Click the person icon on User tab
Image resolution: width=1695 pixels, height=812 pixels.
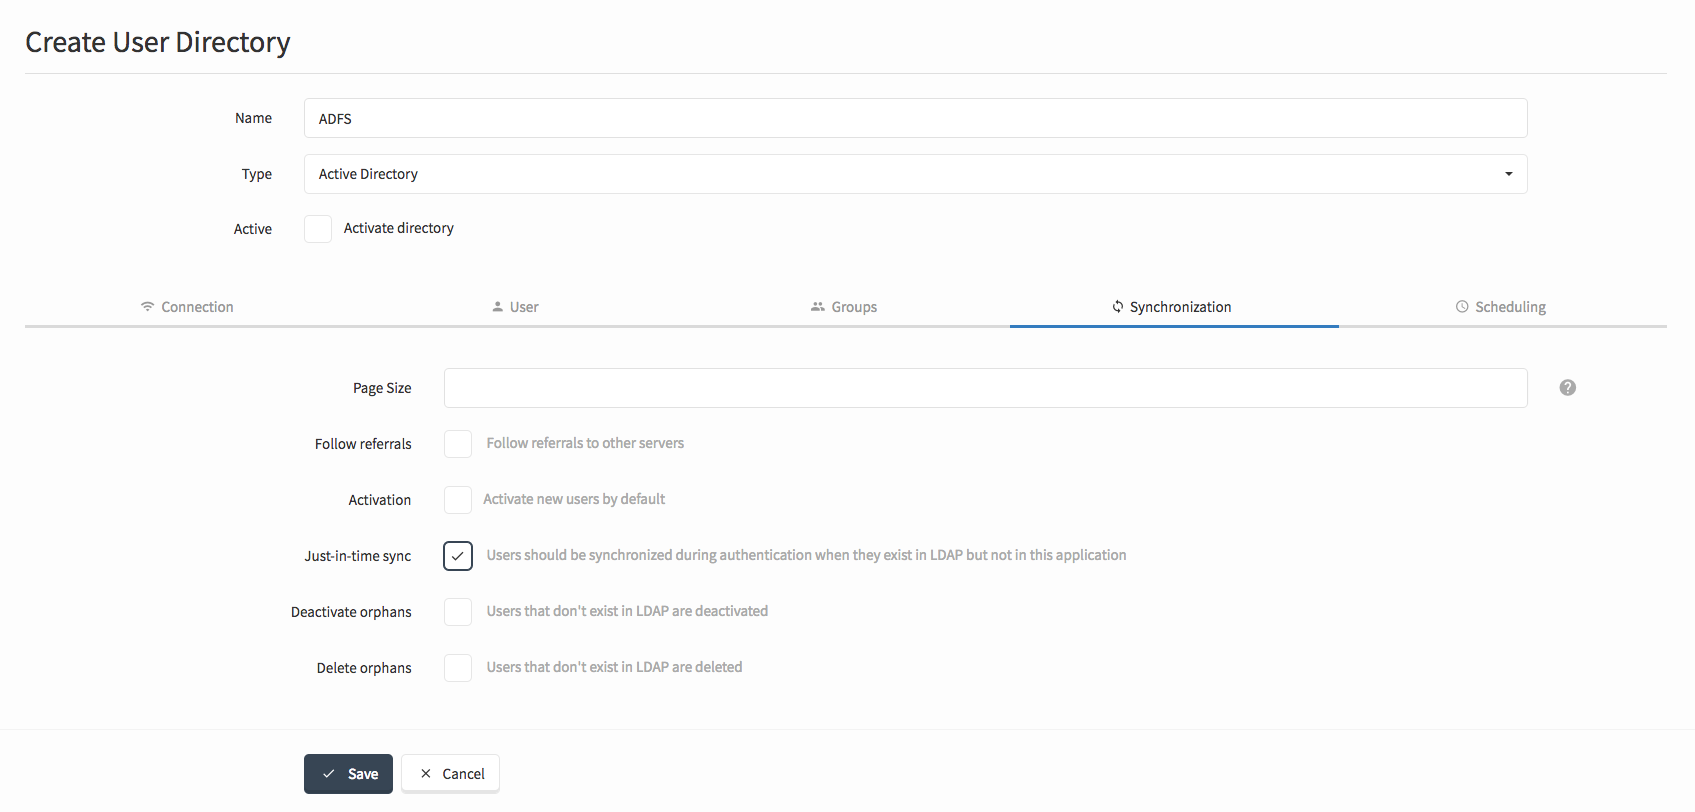coord(497,307)
